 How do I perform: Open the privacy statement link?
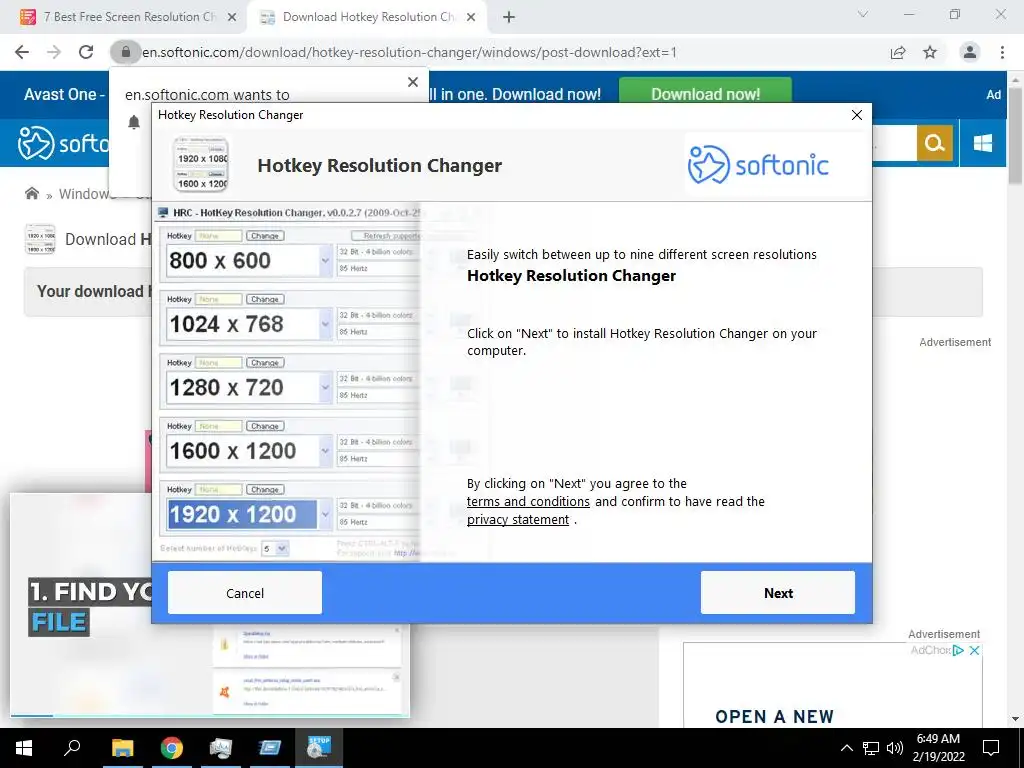[x=518, y=520]
